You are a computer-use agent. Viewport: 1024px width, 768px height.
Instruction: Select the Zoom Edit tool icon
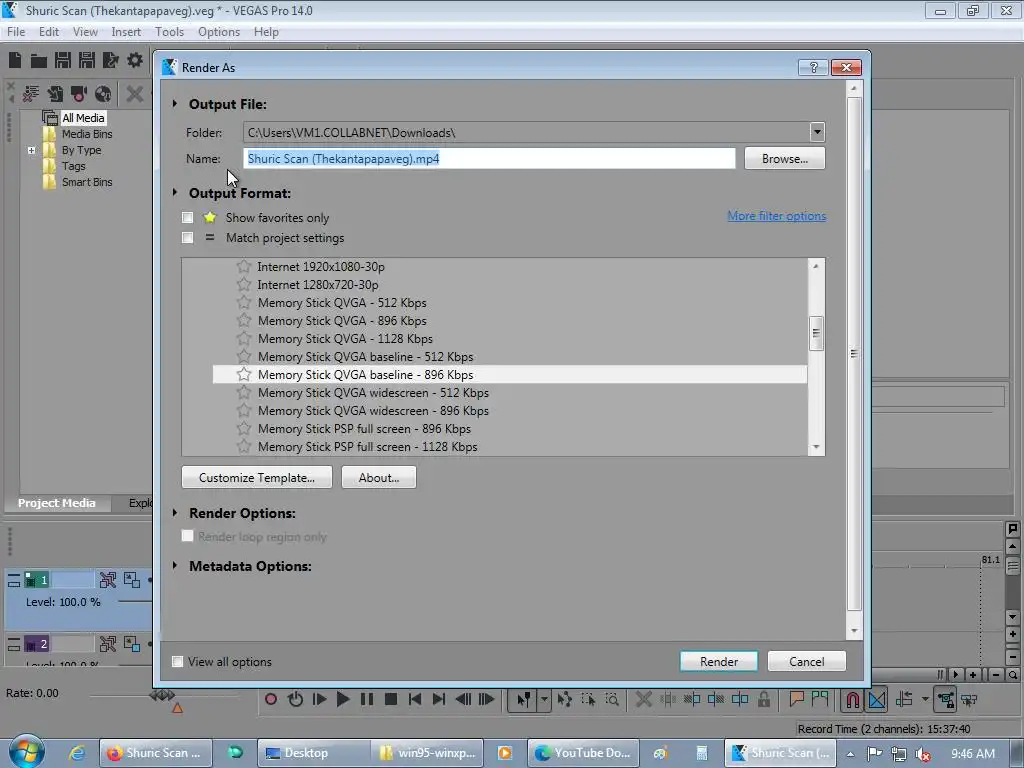click(x=613, y=699)
